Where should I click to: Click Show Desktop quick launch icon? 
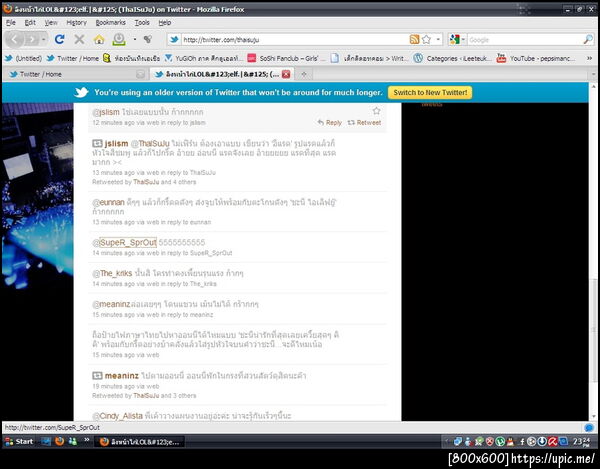coord(46,441)
